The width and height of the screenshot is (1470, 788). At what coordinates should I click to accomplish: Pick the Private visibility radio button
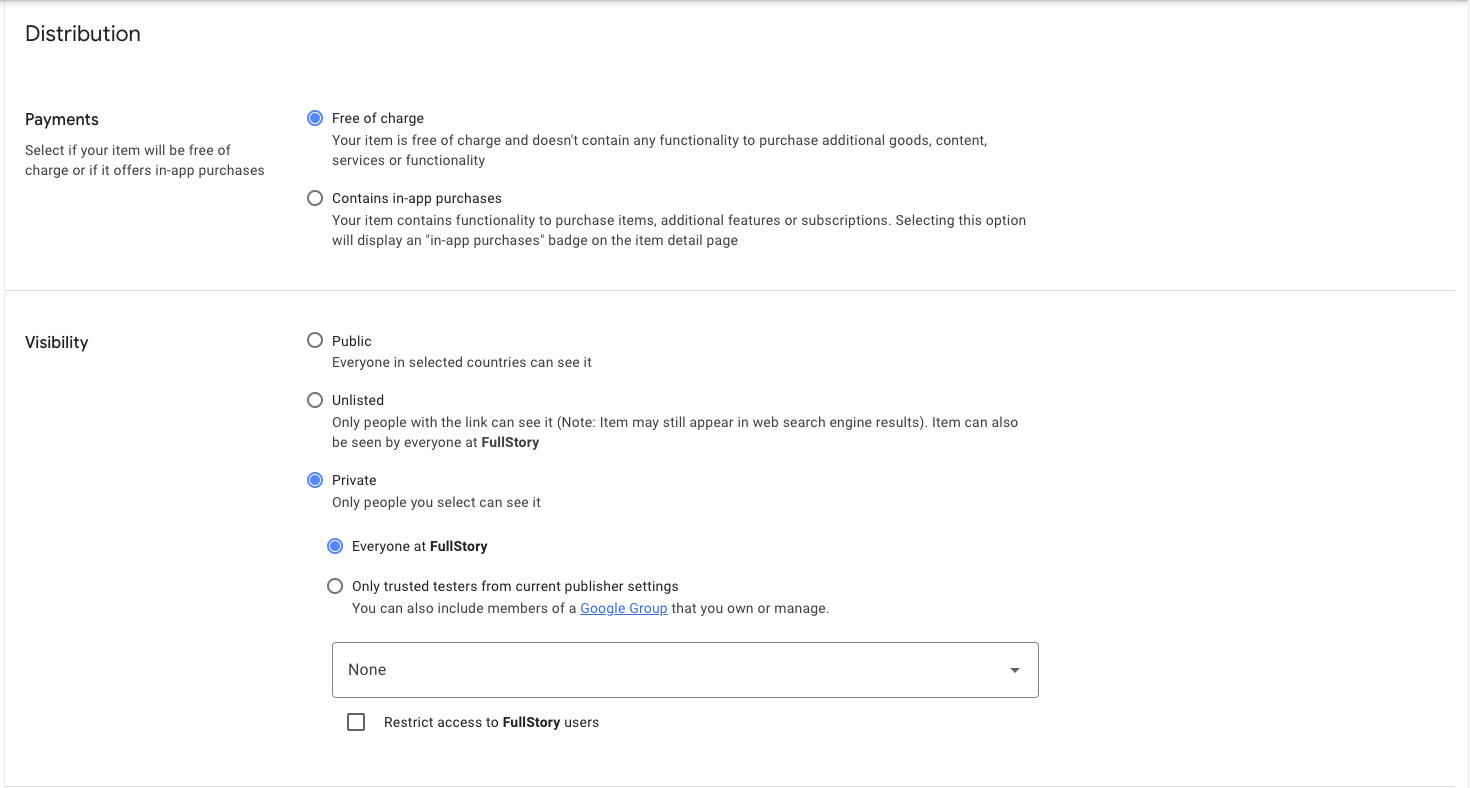315,480
